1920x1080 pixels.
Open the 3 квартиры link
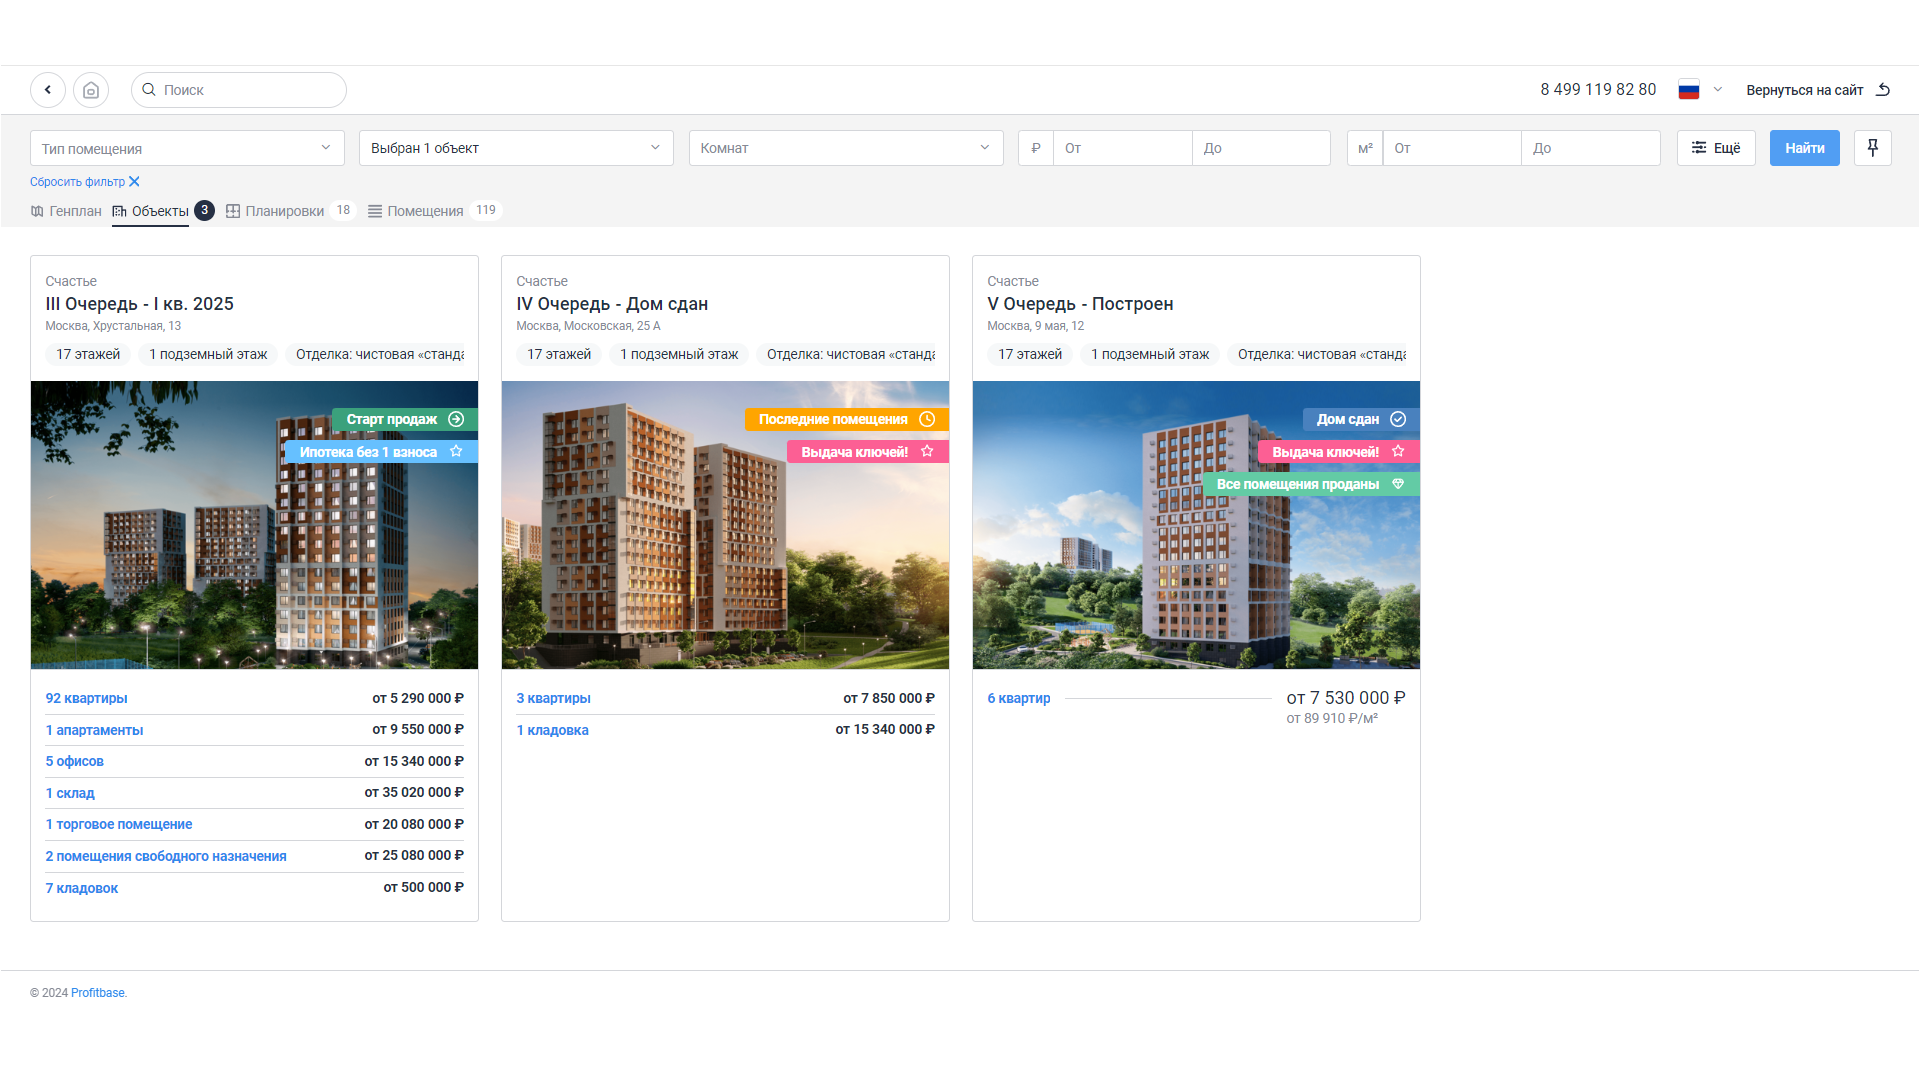pos(553,698)
